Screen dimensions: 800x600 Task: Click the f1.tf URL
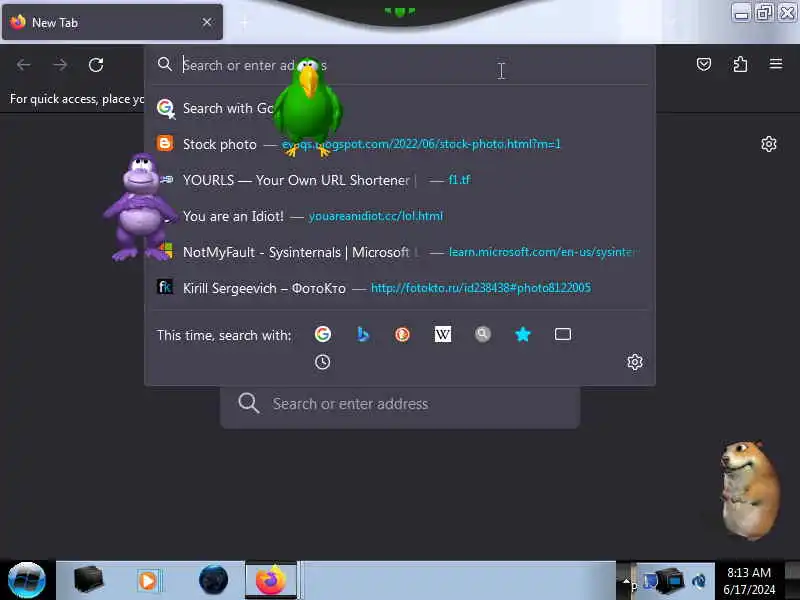click(x=459, y=180)
